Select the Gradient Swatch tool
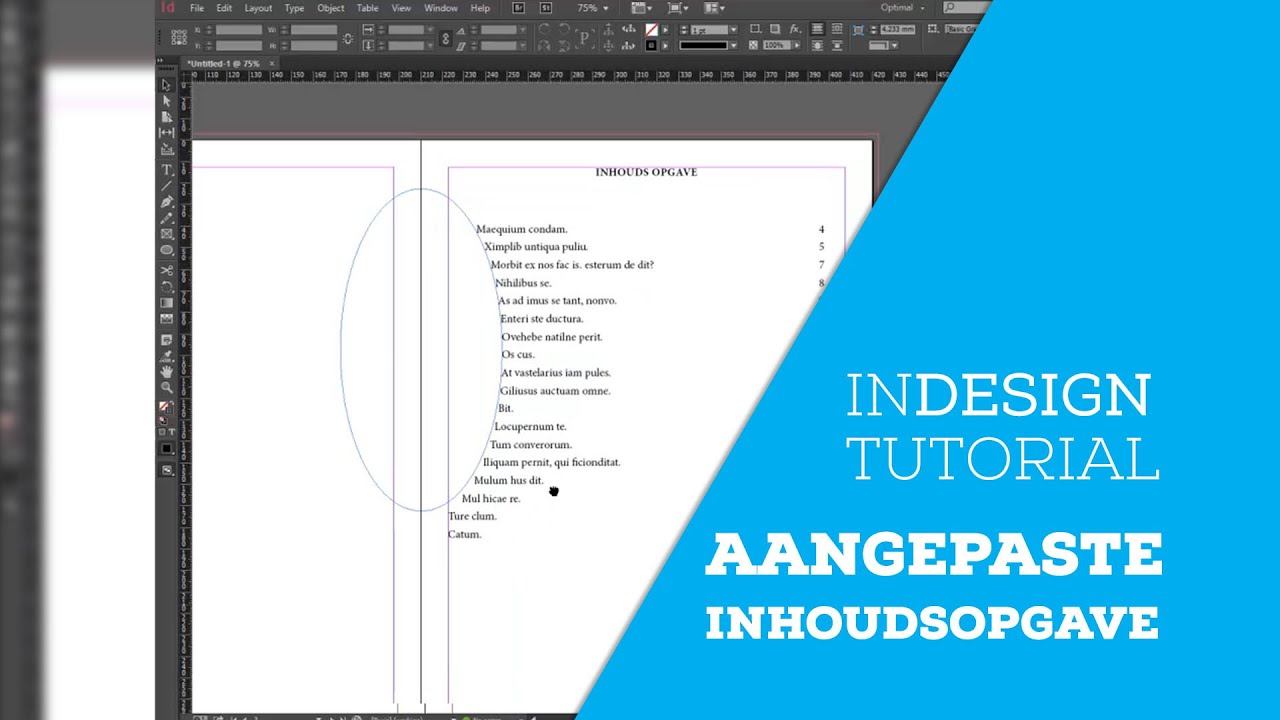Image resolution: width=1280 pixels, height=720 pixels. [x=167, y=303]
